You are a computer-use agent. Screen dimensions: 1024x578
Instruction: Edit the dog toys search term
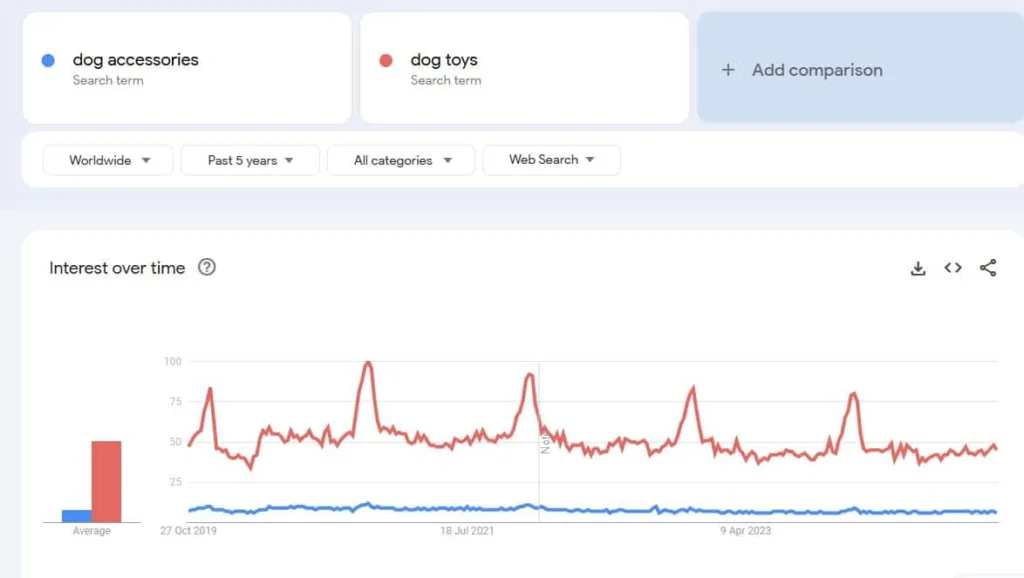coord(444,60)
